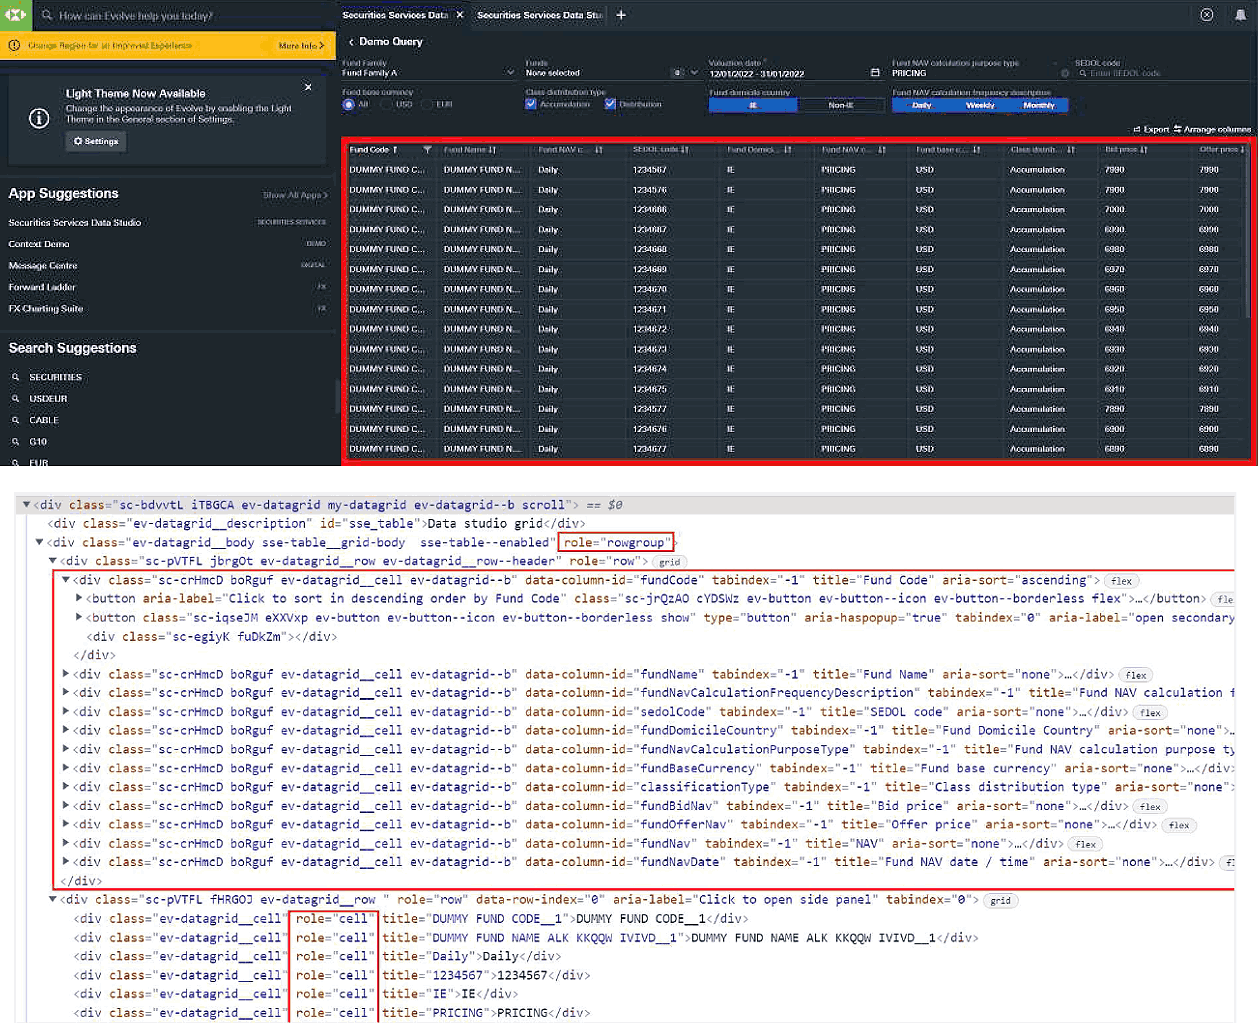Select the CABLE search suggestion

[x=44, y=420]
